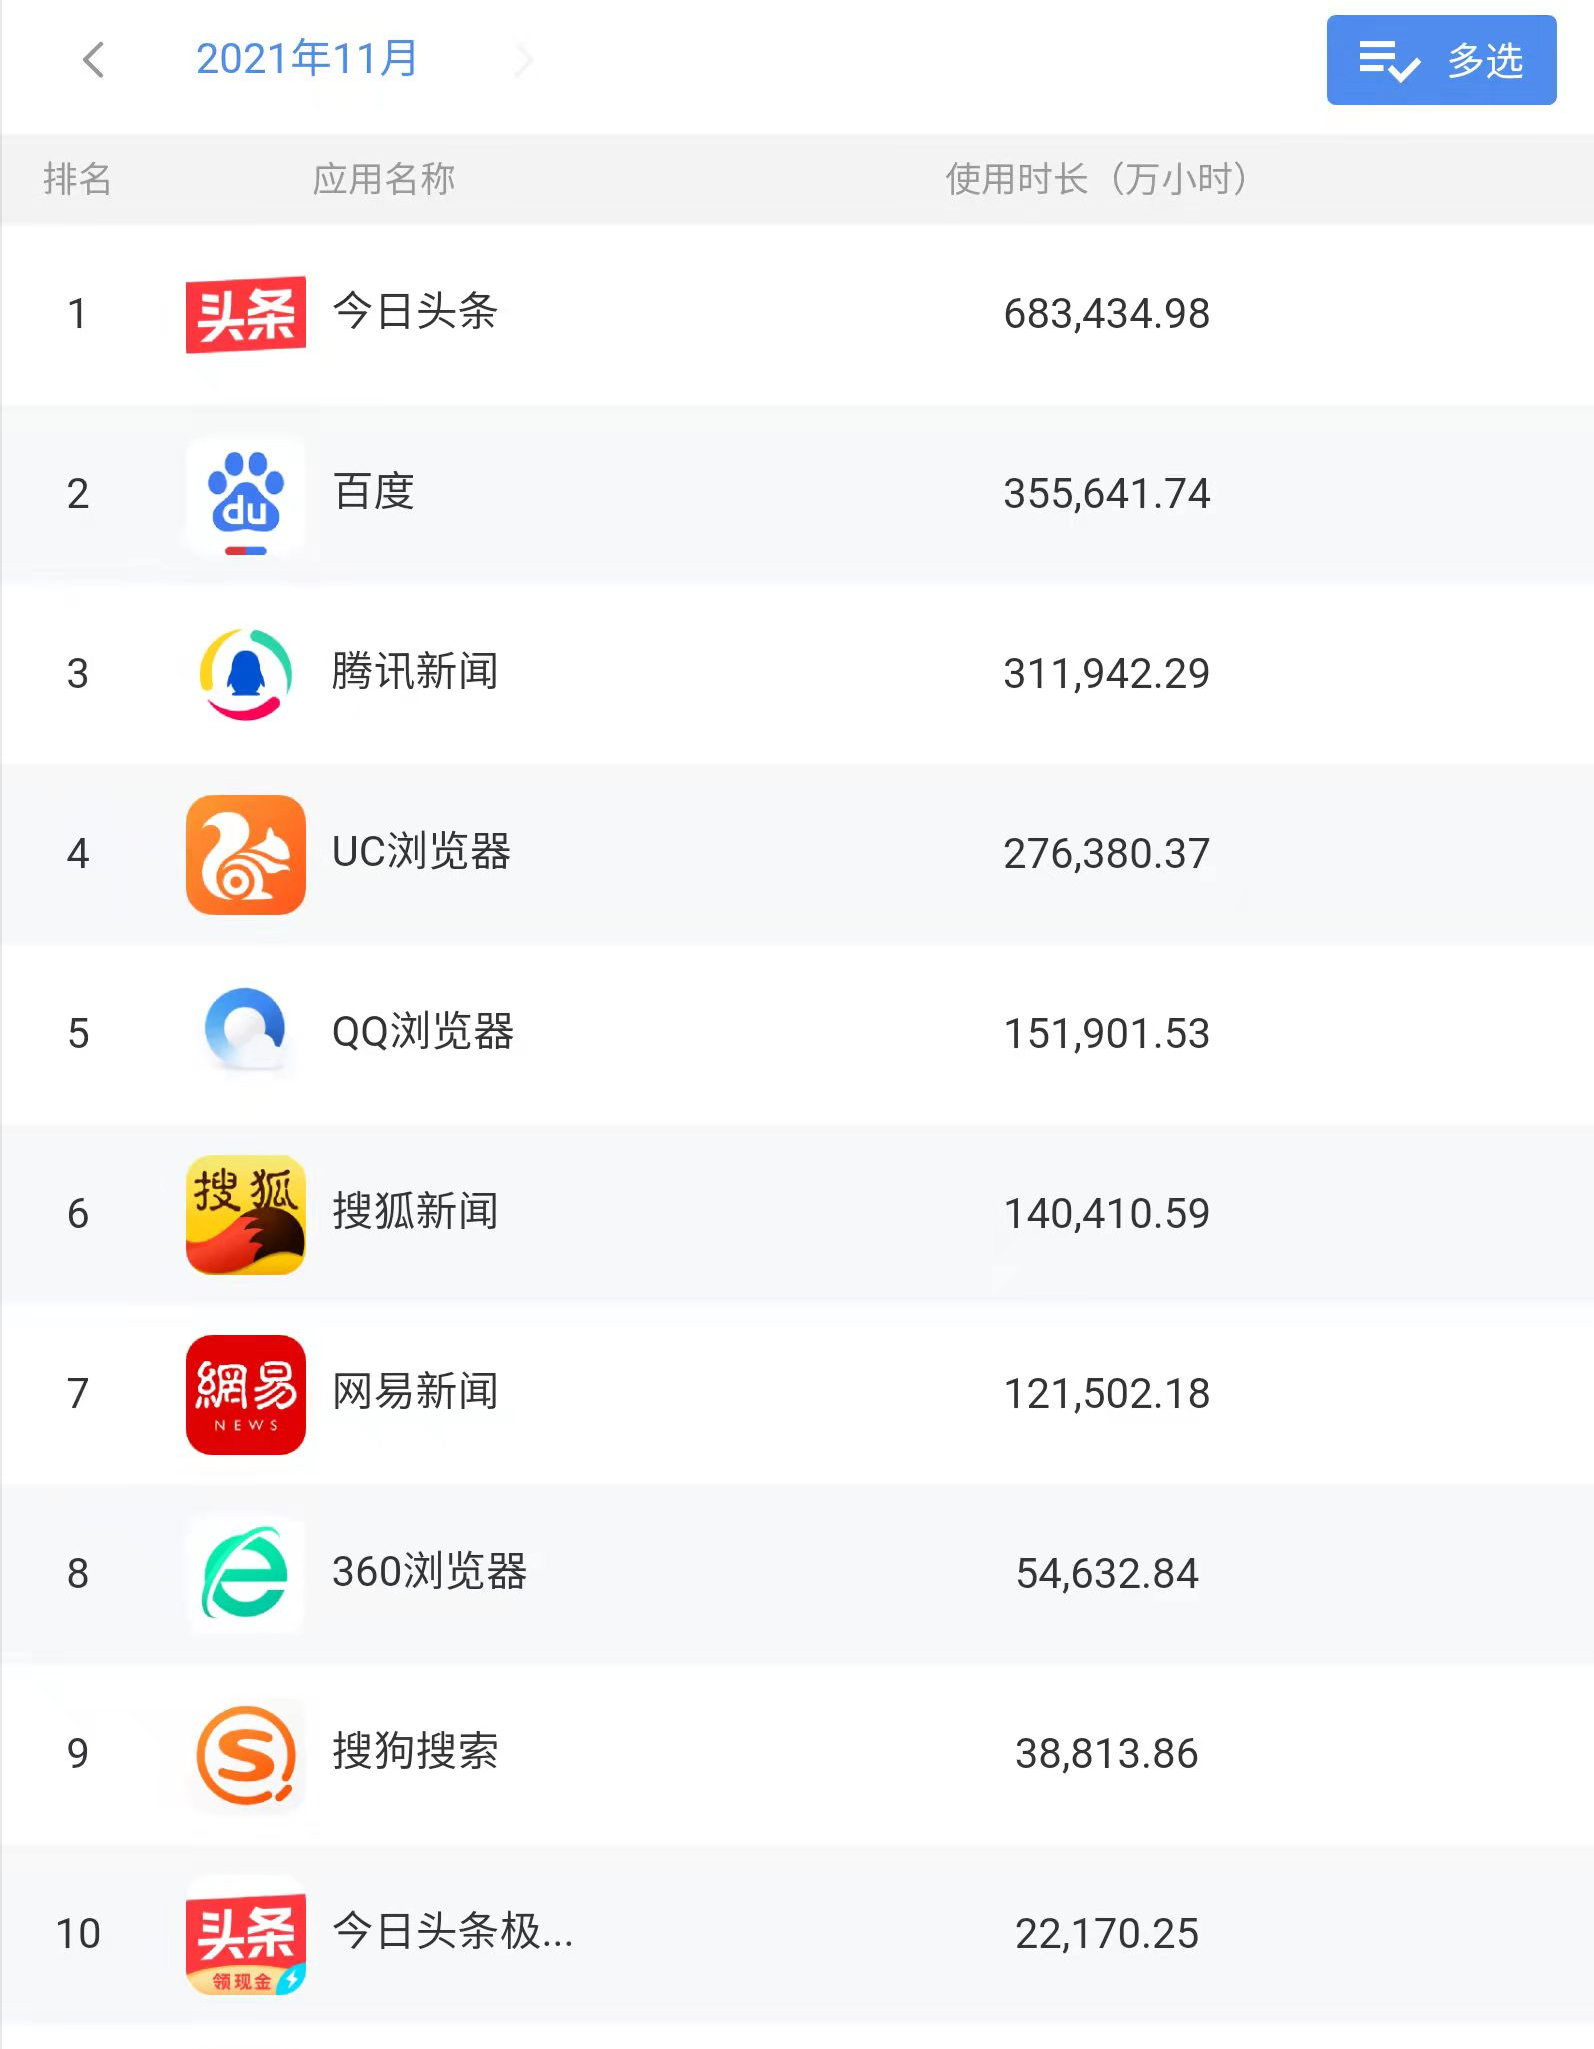
Task: Click the 搜狗搜索 orange S icon
Action: 246,1755
